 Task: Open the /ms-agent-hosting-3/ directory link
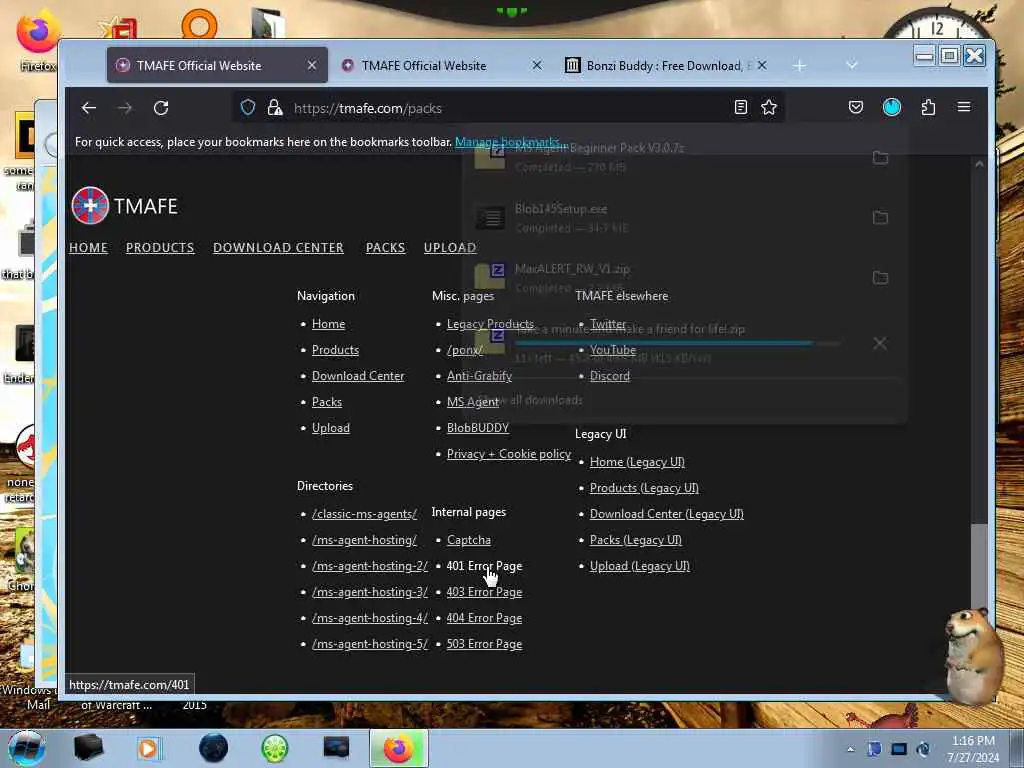pyautogui.click(x=370, y=592)
